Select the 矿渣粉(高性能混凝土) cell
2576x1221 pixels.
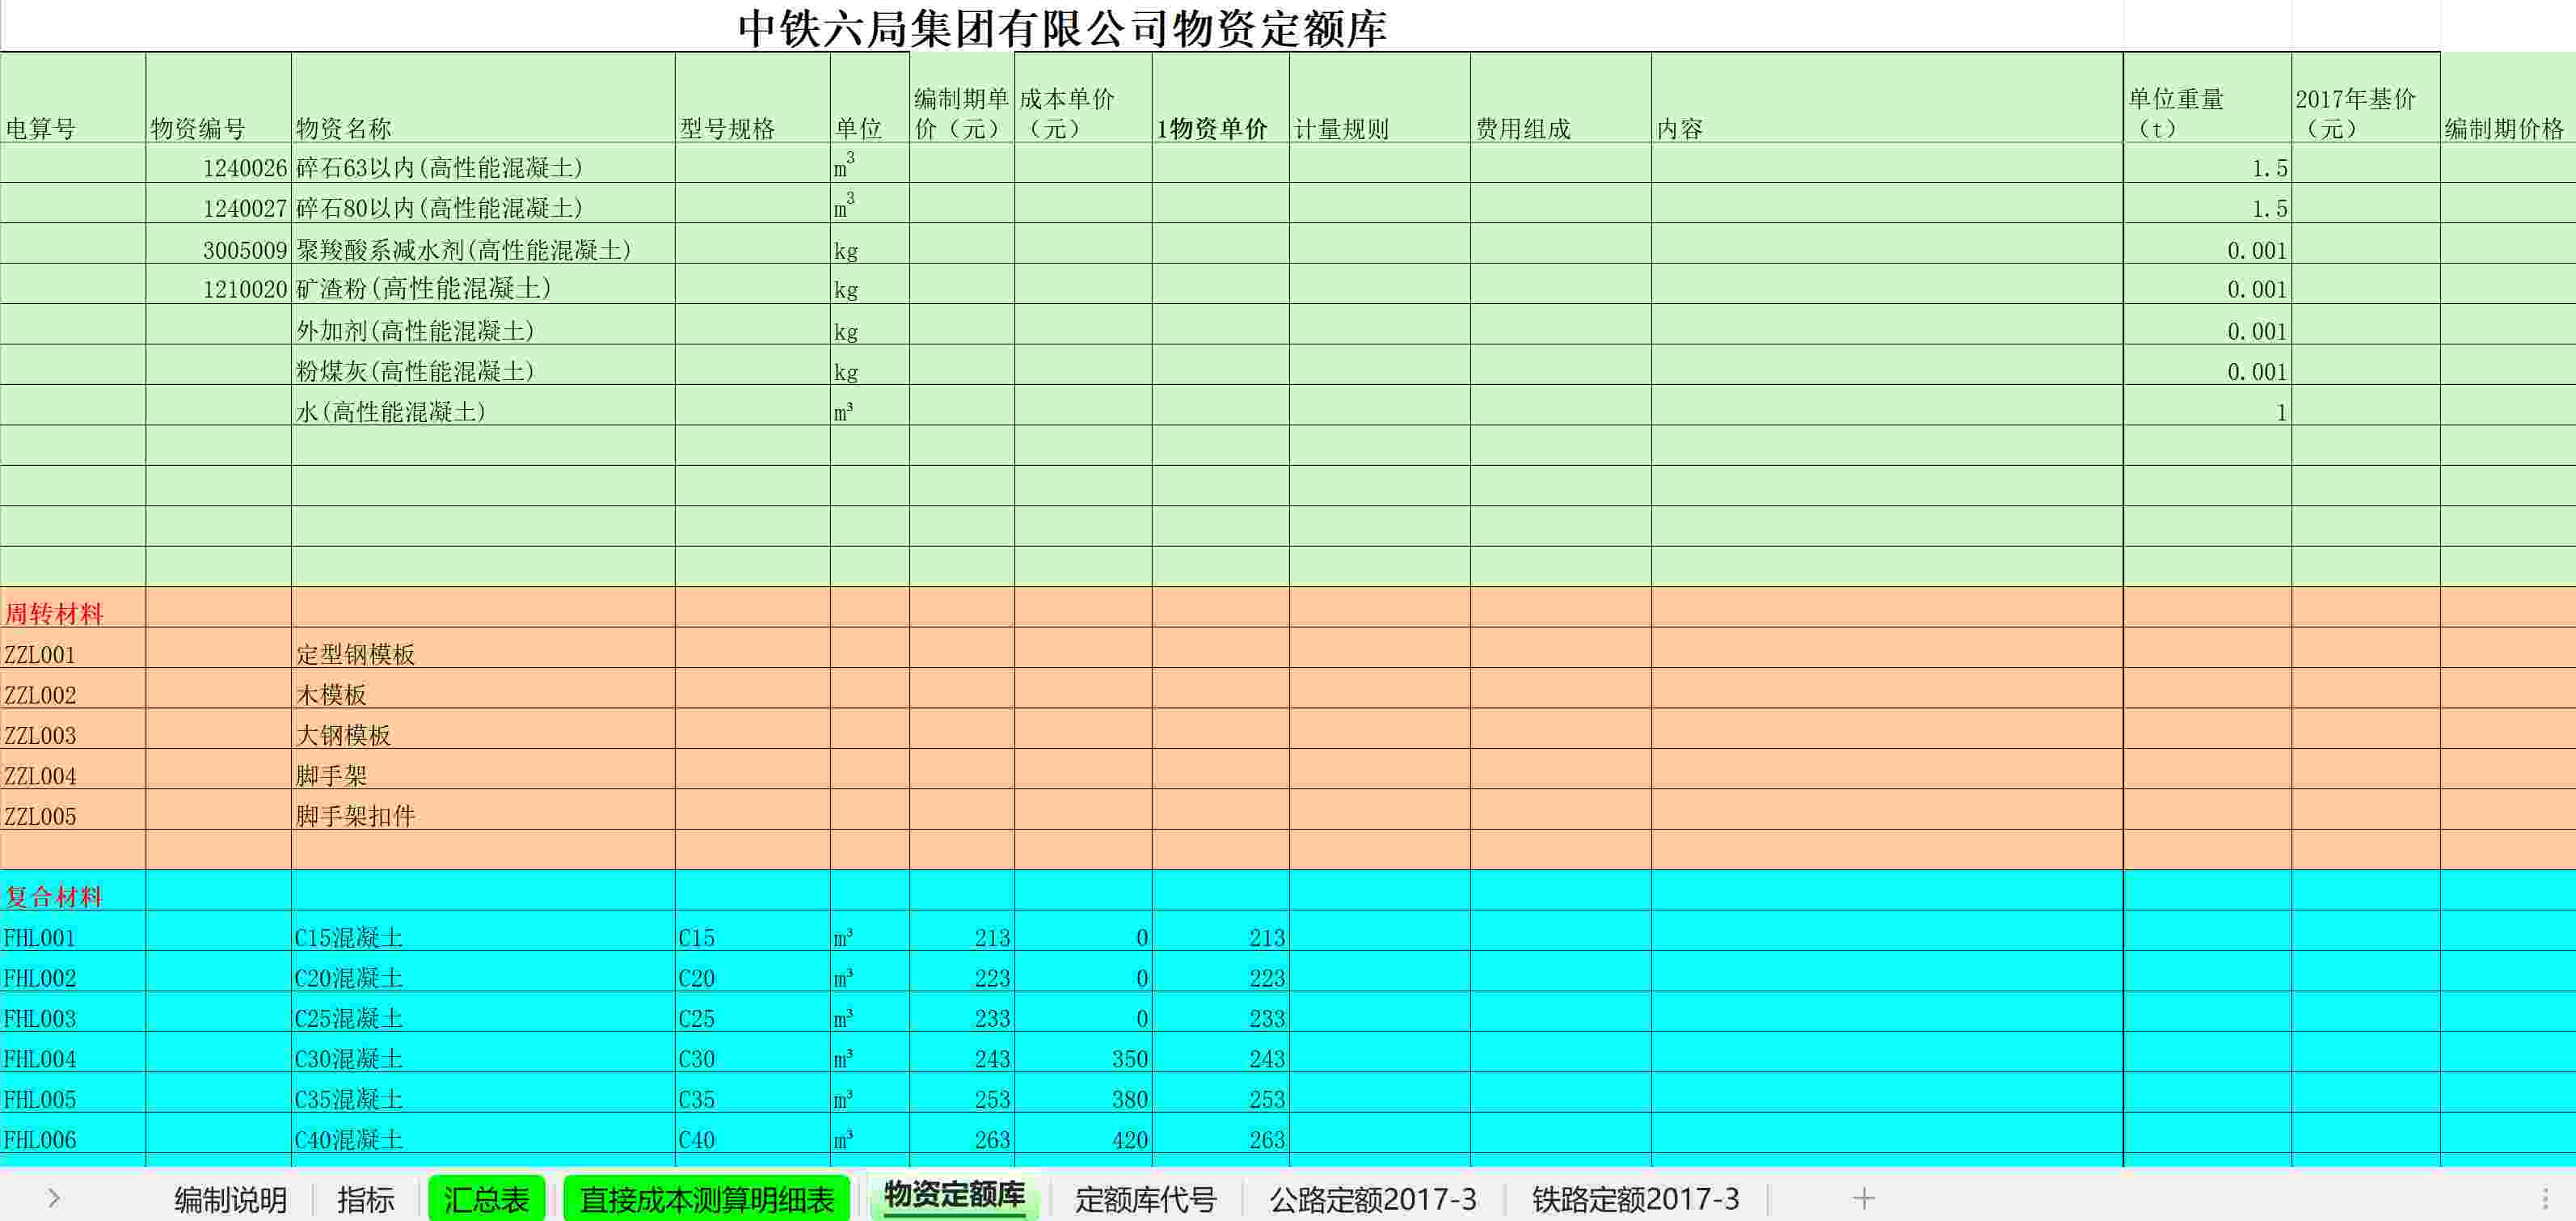pos(483,285)
